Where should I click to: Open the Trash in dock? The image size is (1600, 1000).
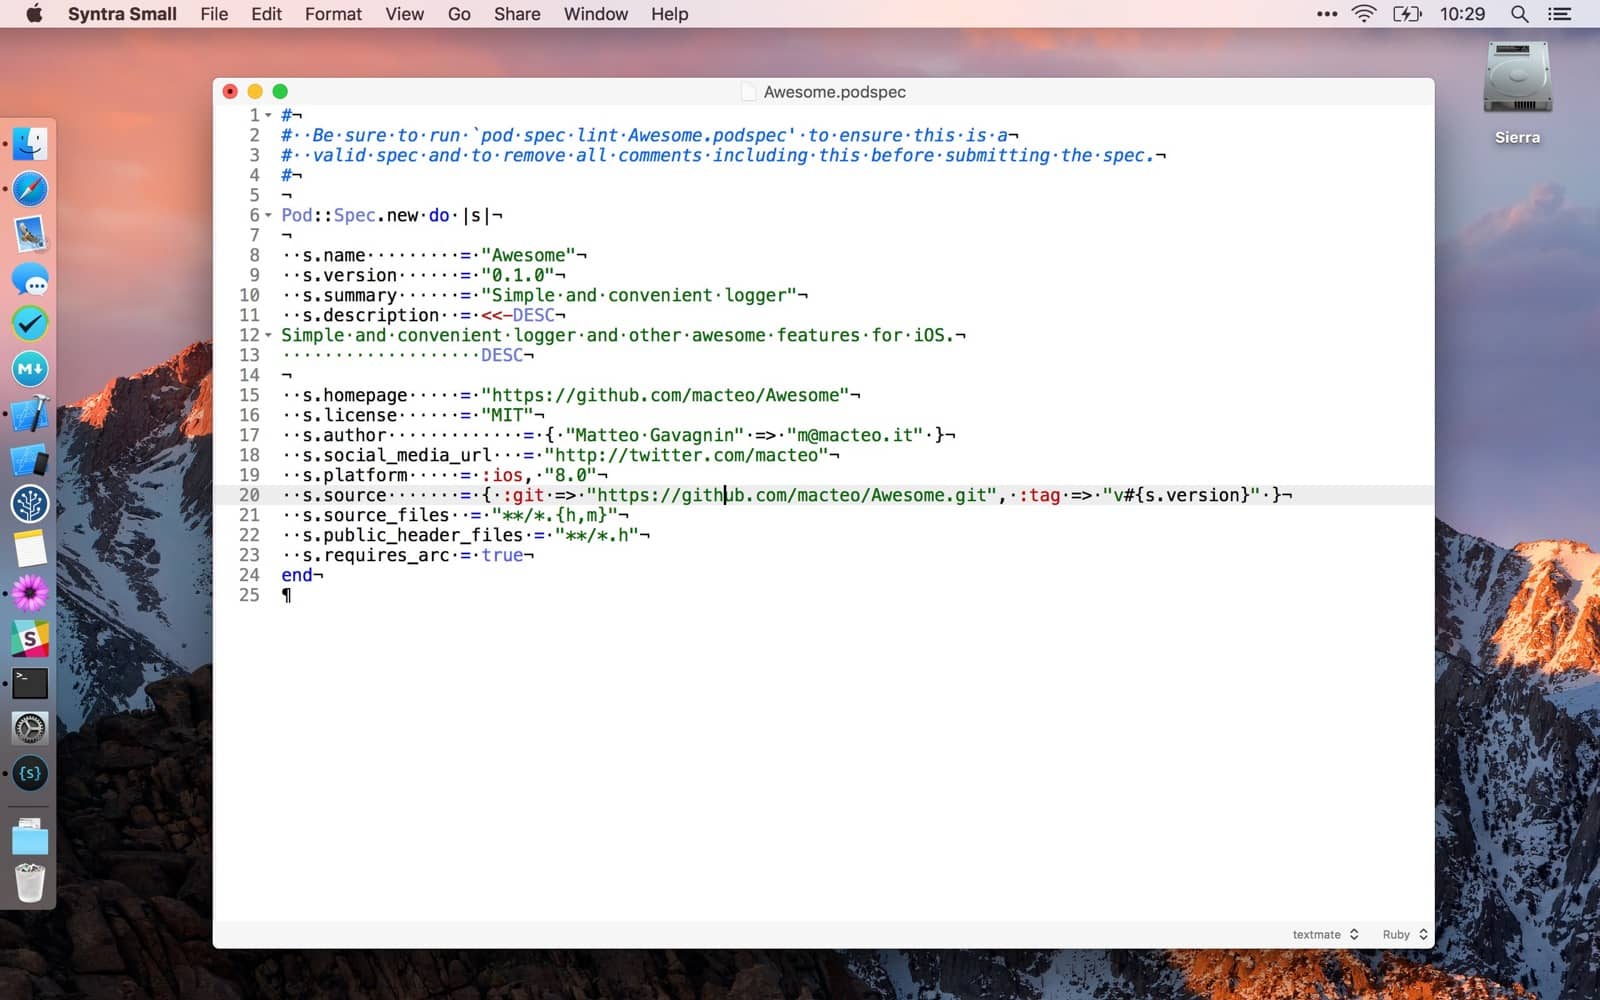[30, 883]
